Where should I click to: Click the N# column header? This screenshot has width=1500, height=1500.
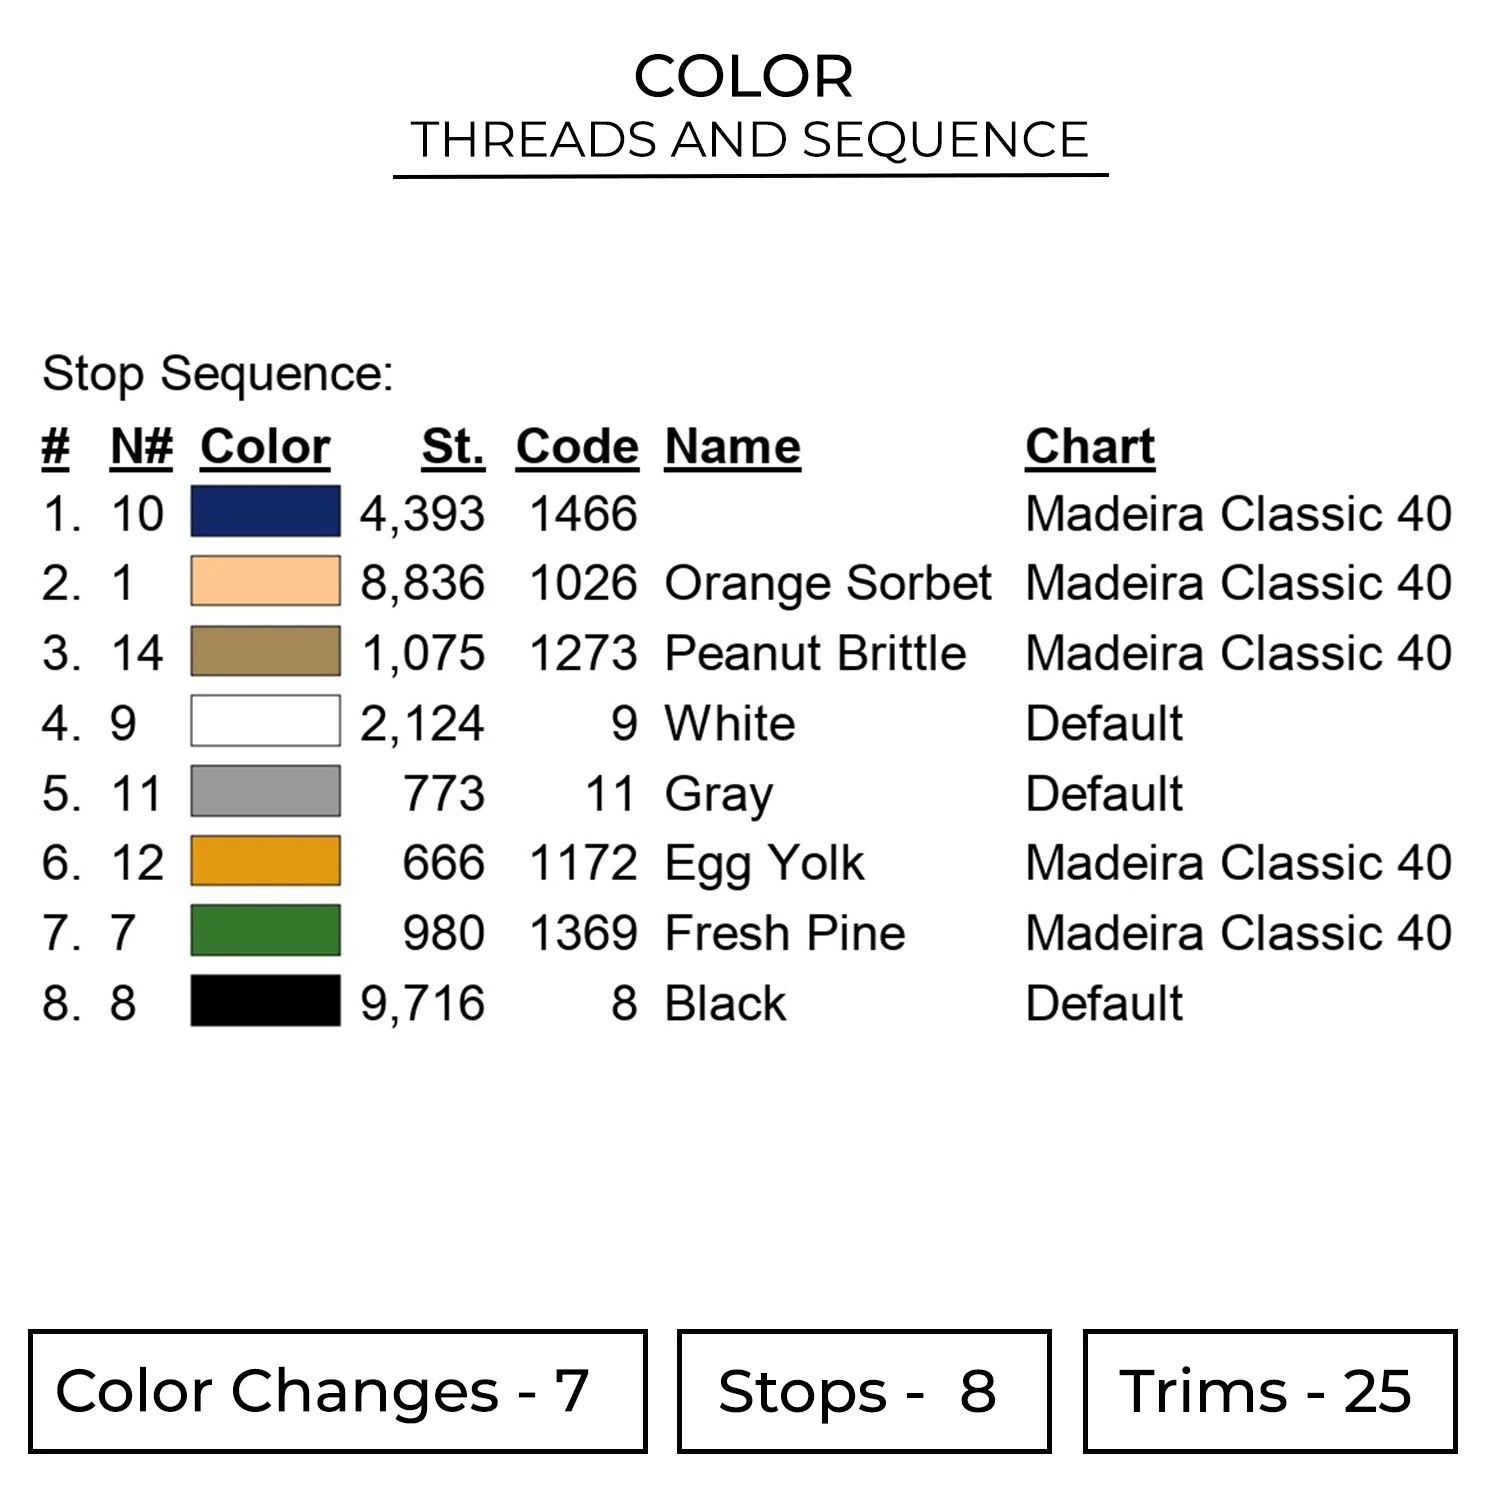tap(141, 446)
